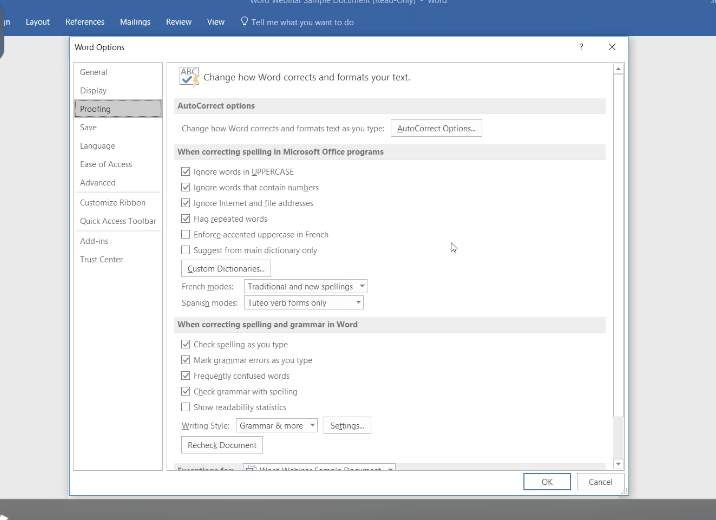Uncheck Ignore Internet and file addresses
The width and height of the screenshot is (716, 520).
[x=185, y=203]
